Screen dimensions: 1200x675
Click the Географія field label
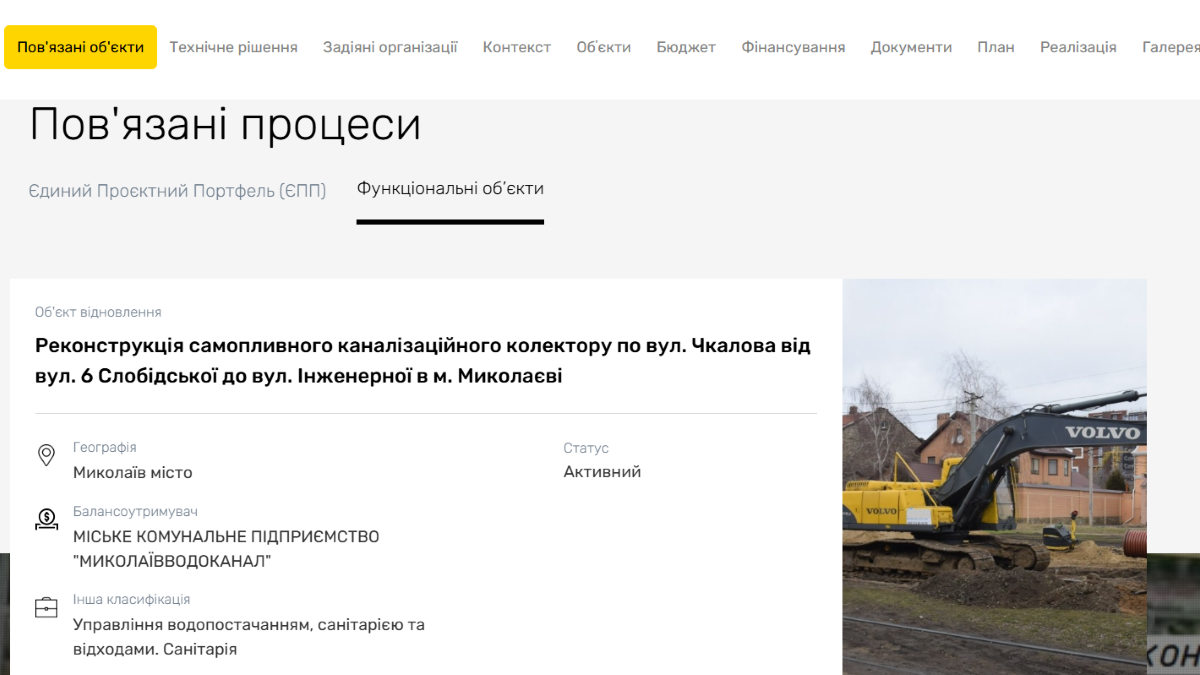click(x=105, y=448)
